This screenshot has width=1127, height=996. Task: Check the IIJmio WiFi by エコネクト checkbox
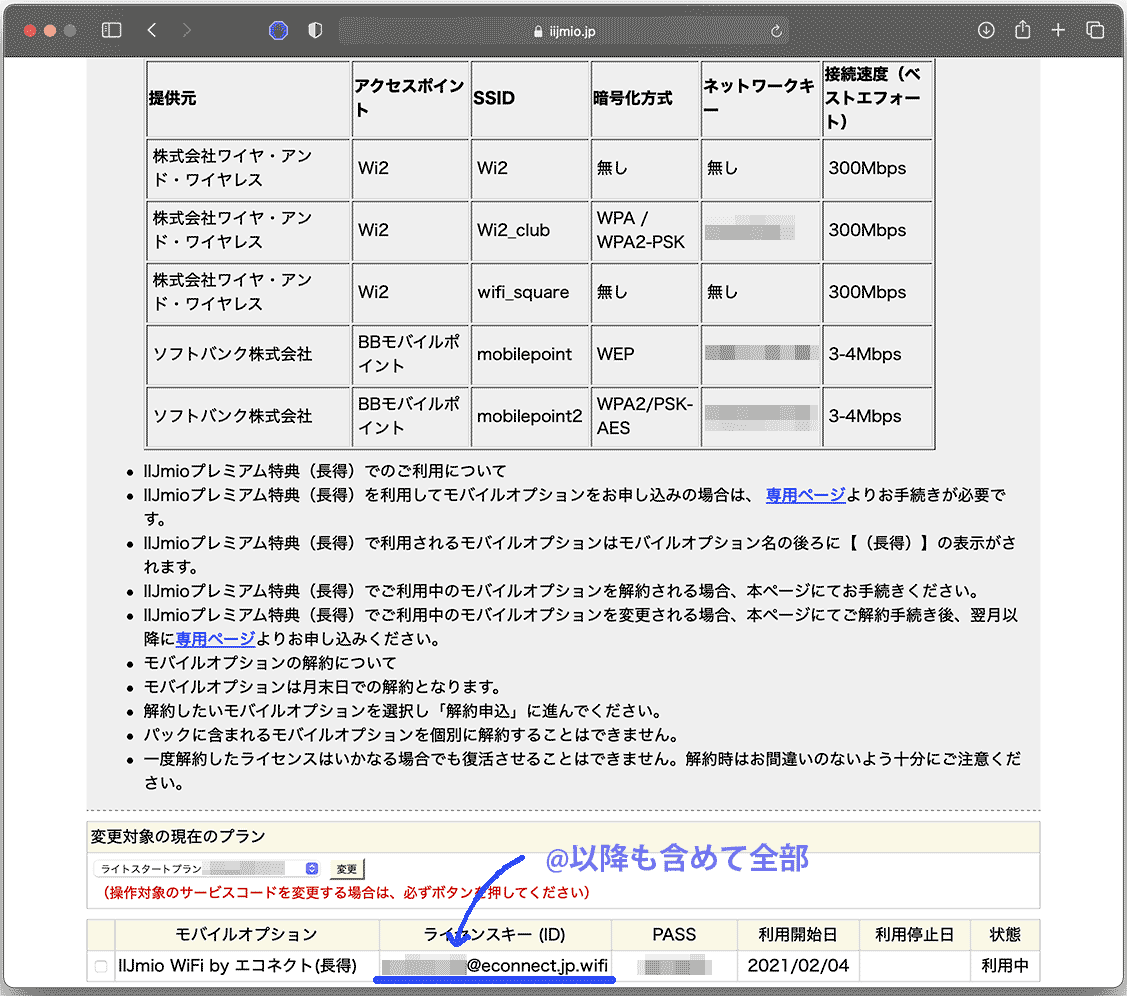tap(101, 966)
